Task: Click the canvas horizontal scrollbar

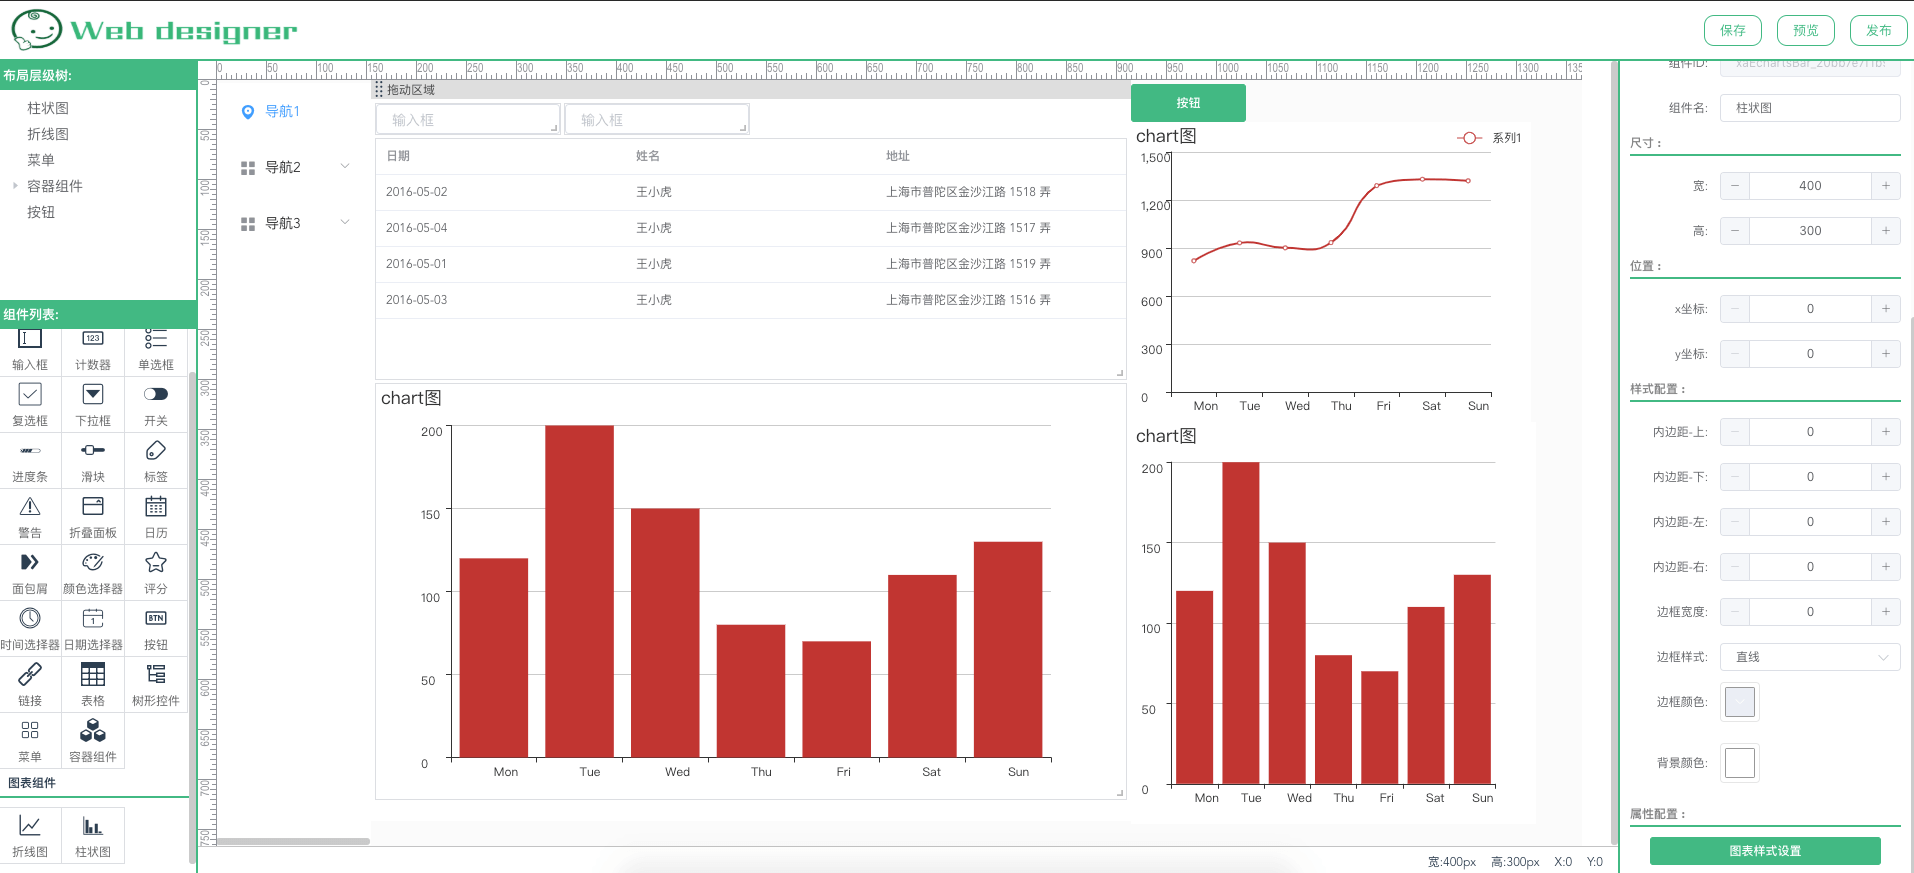Action: tap(294, 841)
